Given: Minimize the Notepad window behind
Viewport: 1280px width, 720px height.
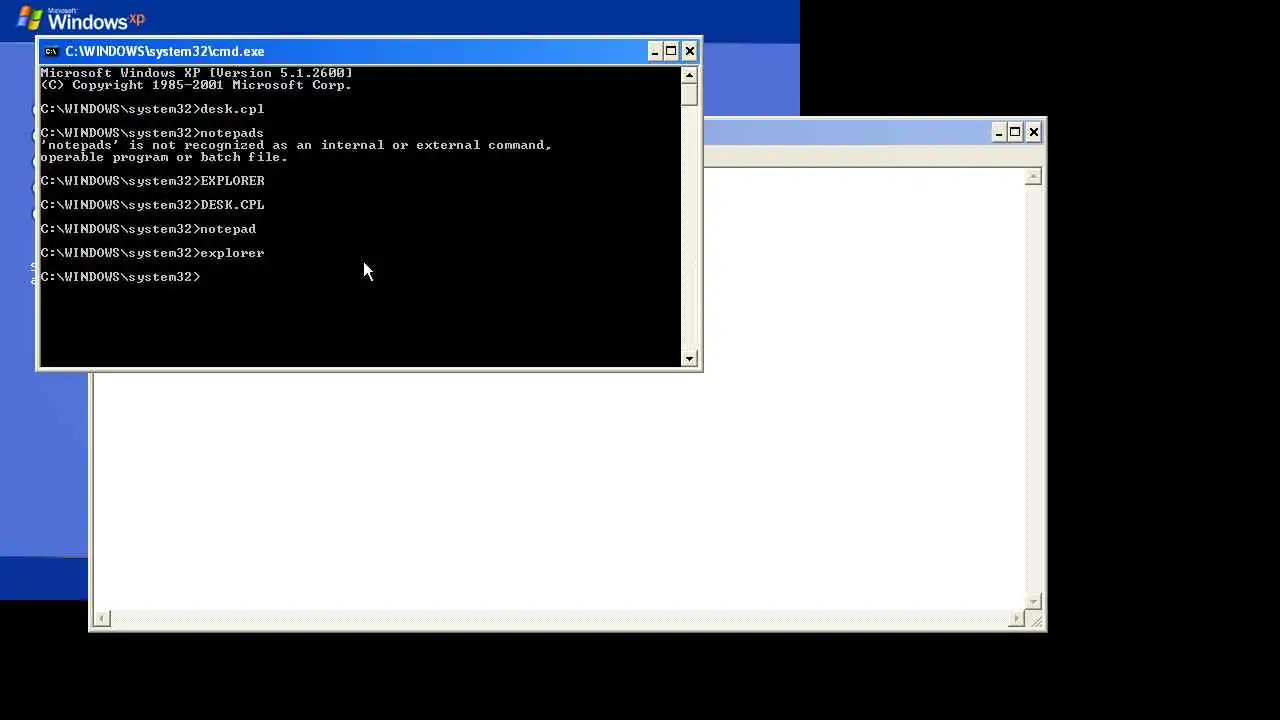Looking at the screenshot, I should tap(999, 132).
